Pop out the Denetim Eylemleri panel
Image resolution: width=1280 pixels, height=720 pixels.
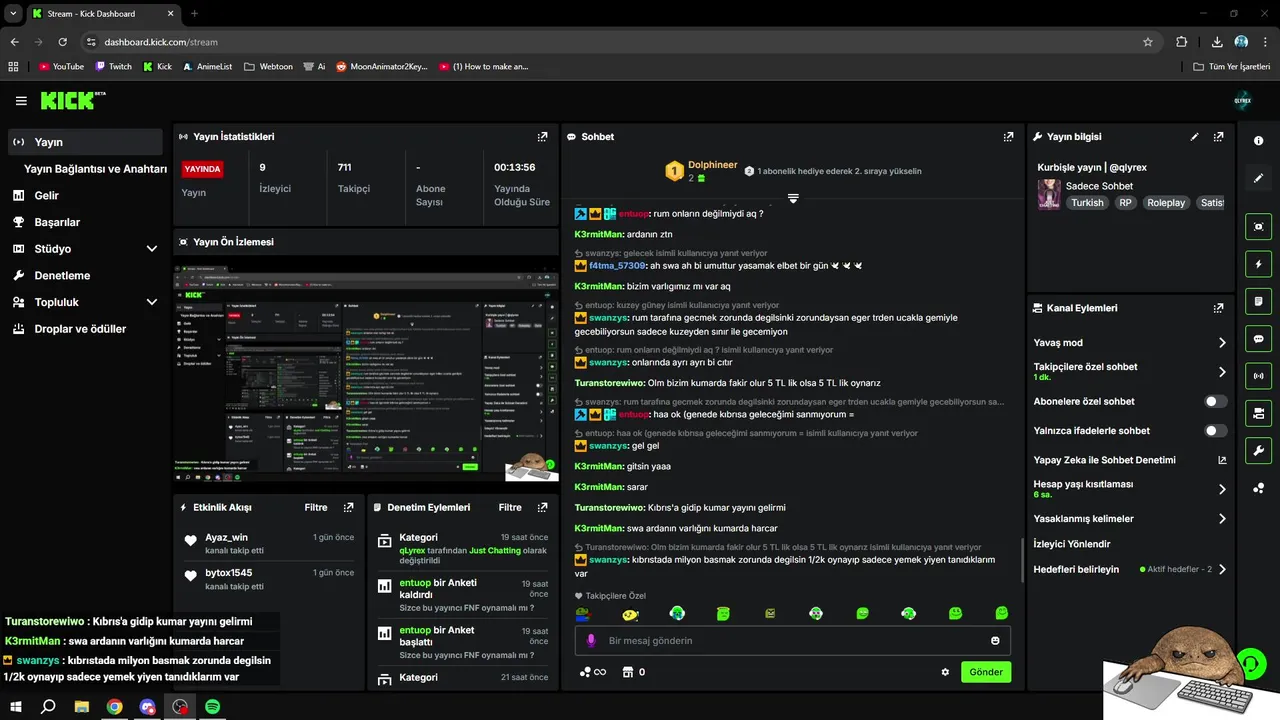pyautogui.click(x=542, y=507)
